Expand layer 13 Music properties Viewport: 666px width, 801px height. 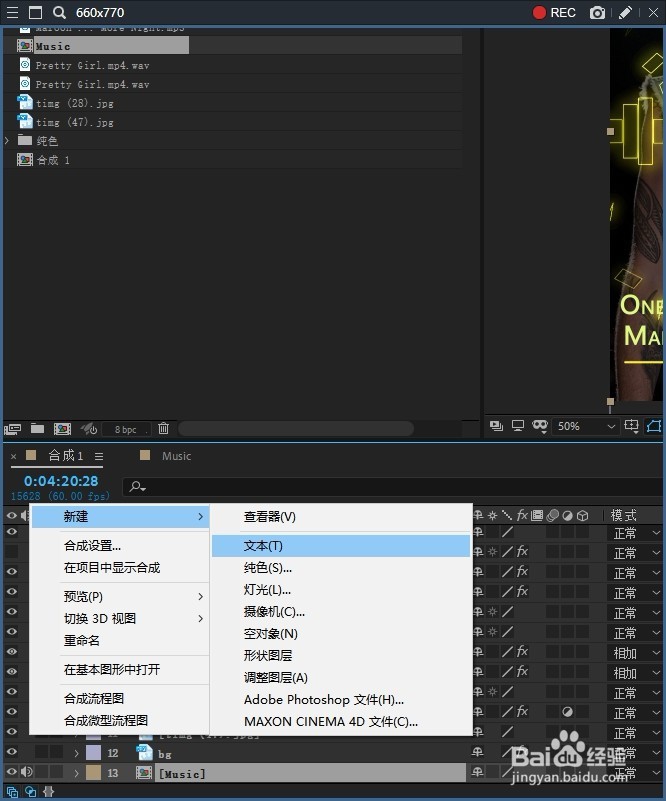(x=76, y=773)
